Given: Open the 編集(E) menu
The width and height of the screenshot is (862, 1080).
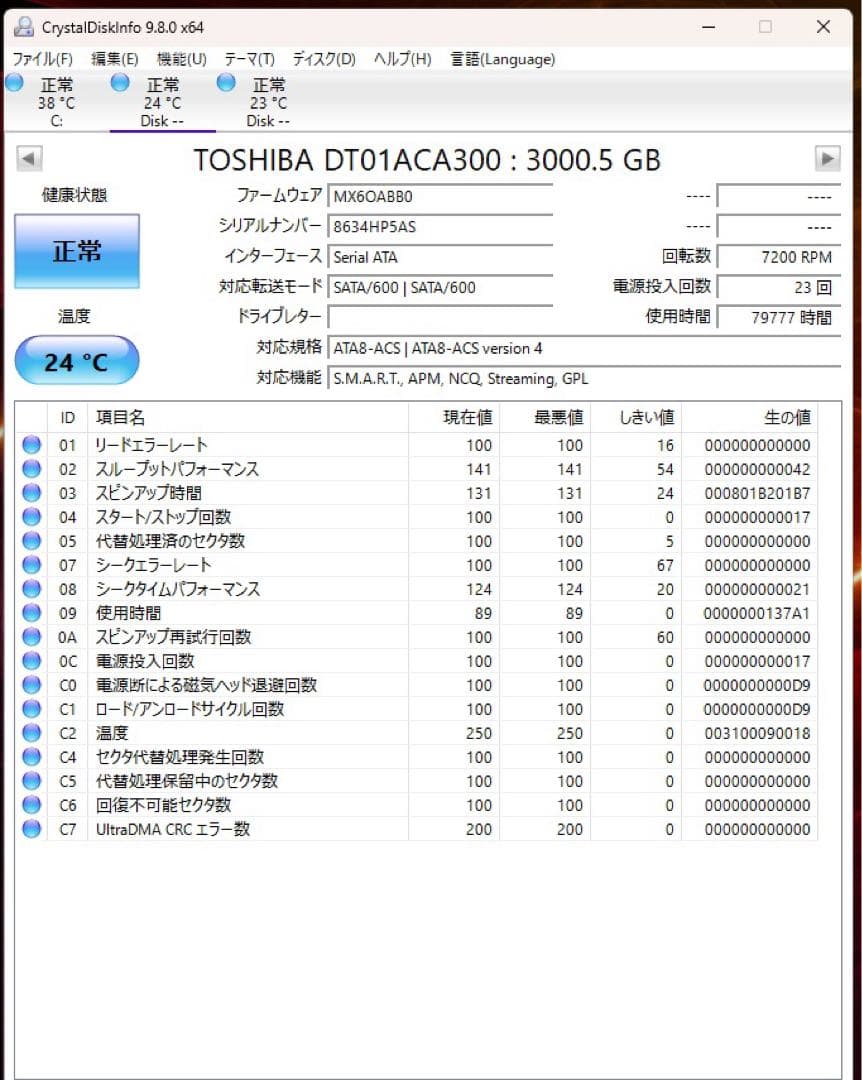Looking at the screenshot, I should coord(114,59).
